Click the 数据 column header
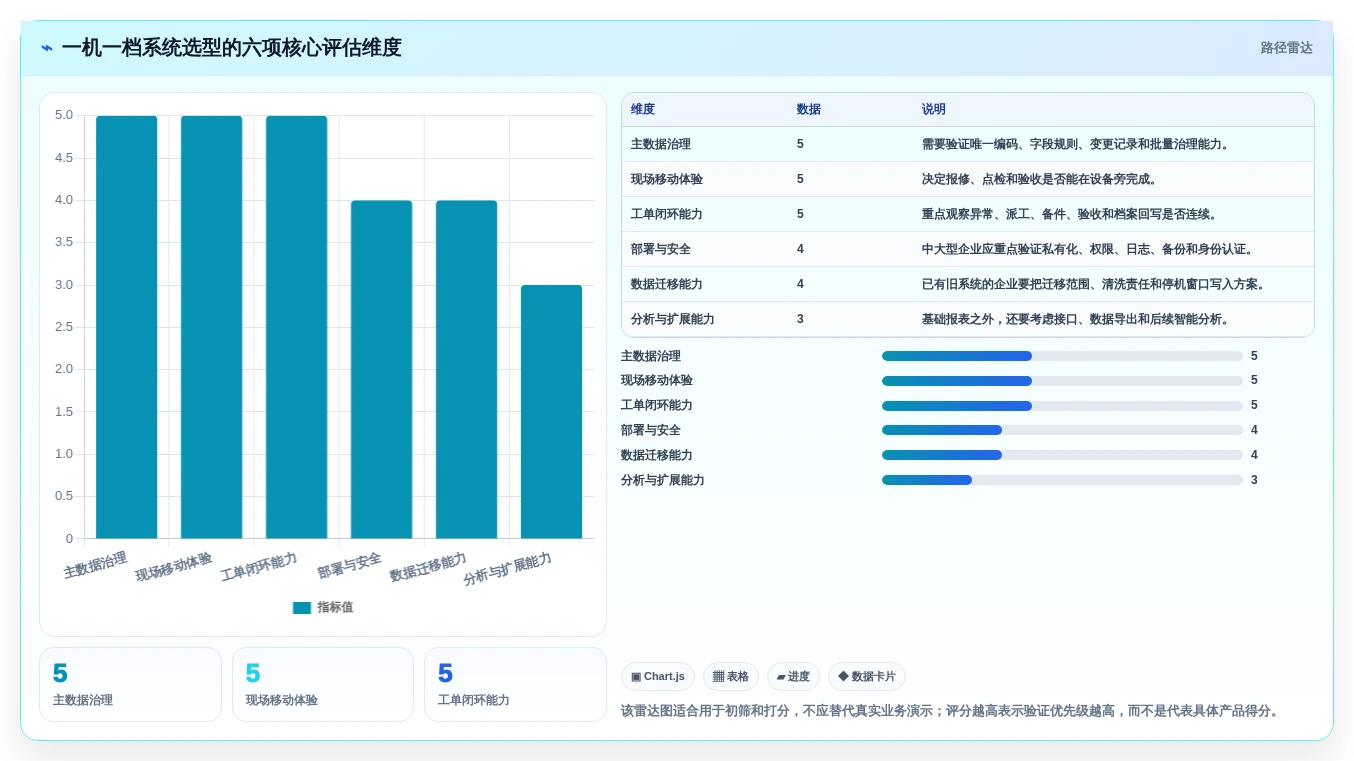The width and height of the screenshot is (1354, 761). pyautogui.click(x=809, y=110)
